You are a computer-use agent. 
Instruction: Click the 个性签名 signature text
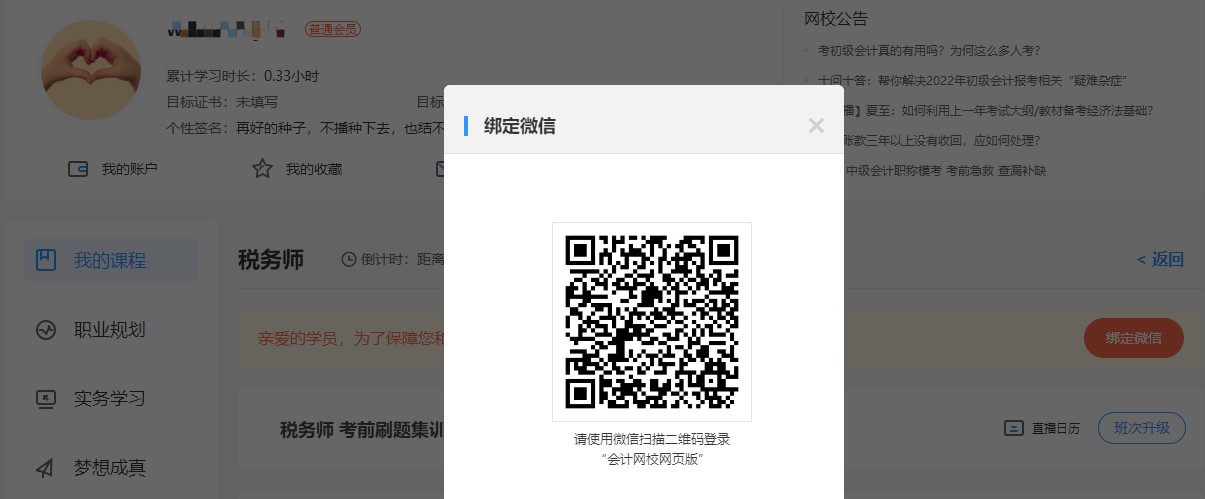click(304, 128)
